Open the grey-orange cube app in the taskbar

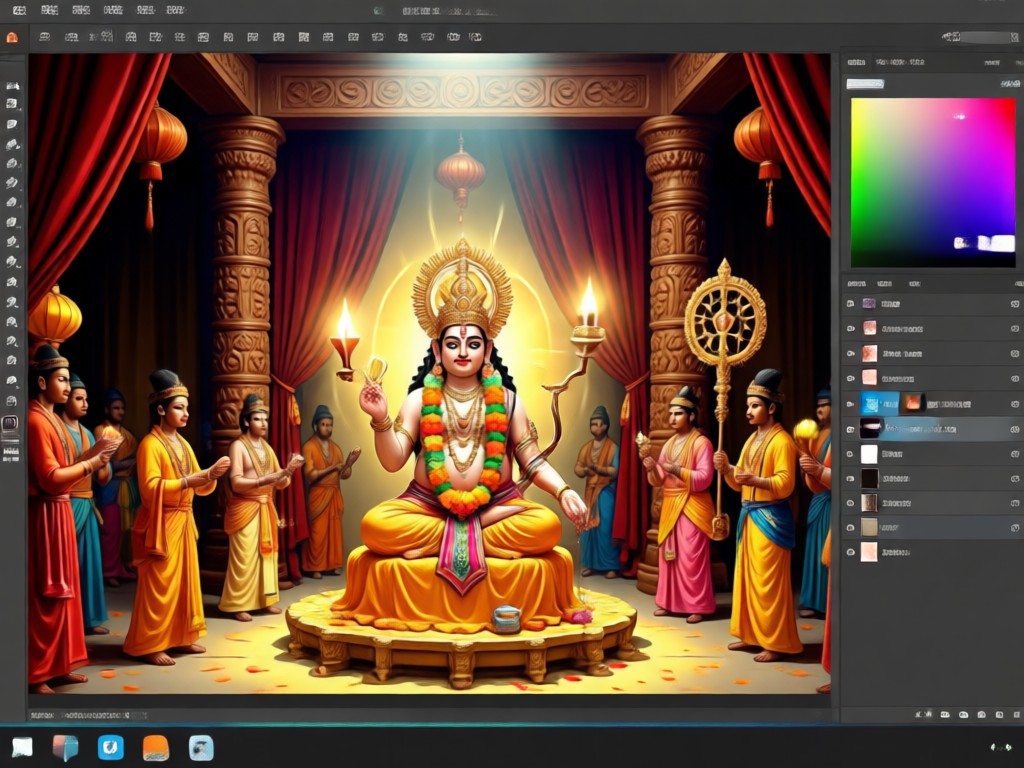click(65, 748)
